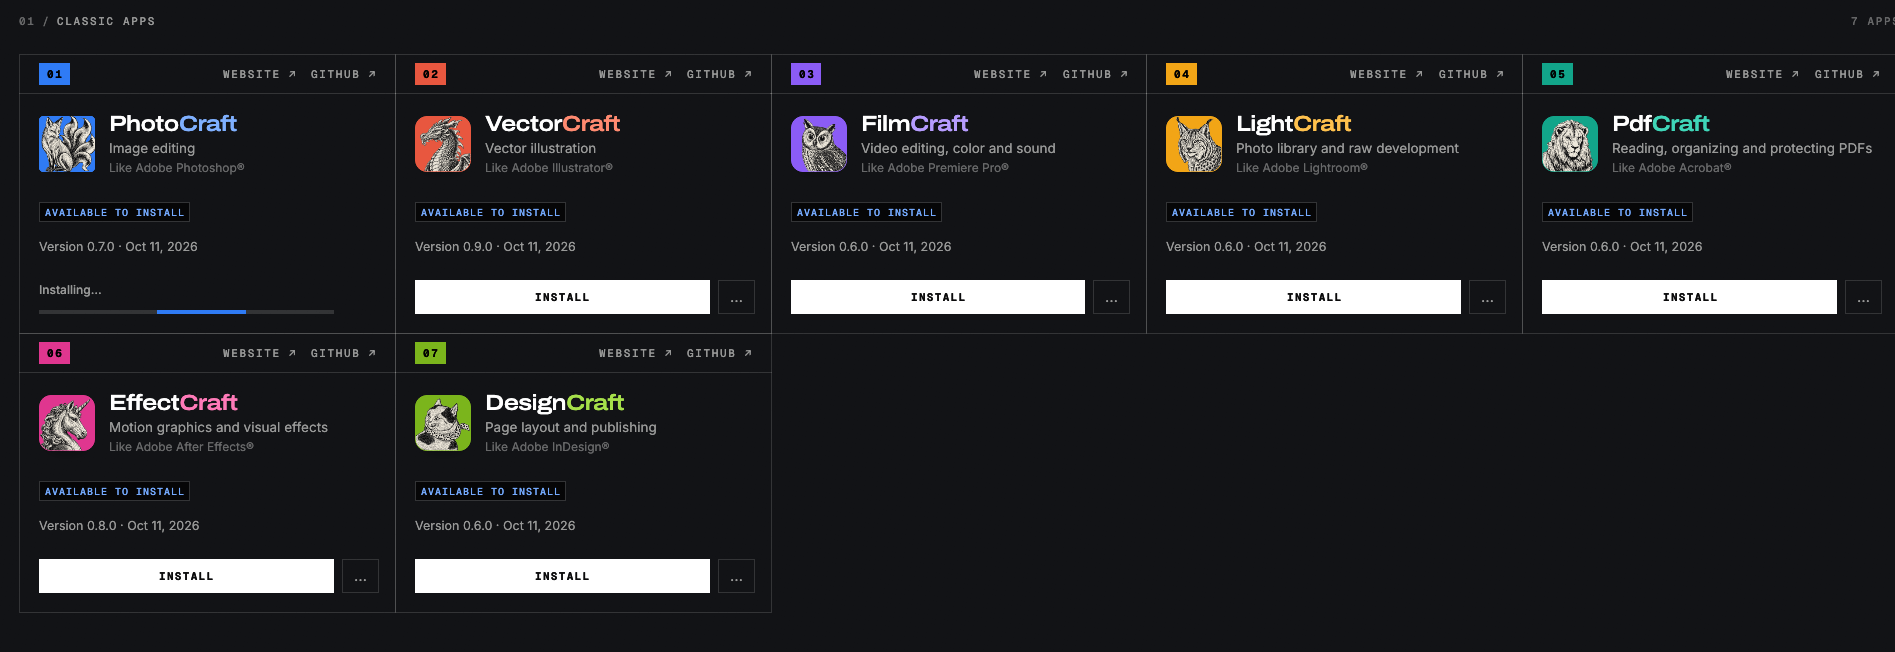Screen dimensions: 1895x652
Task: Install LightCraft
Action: point(1313,297)
